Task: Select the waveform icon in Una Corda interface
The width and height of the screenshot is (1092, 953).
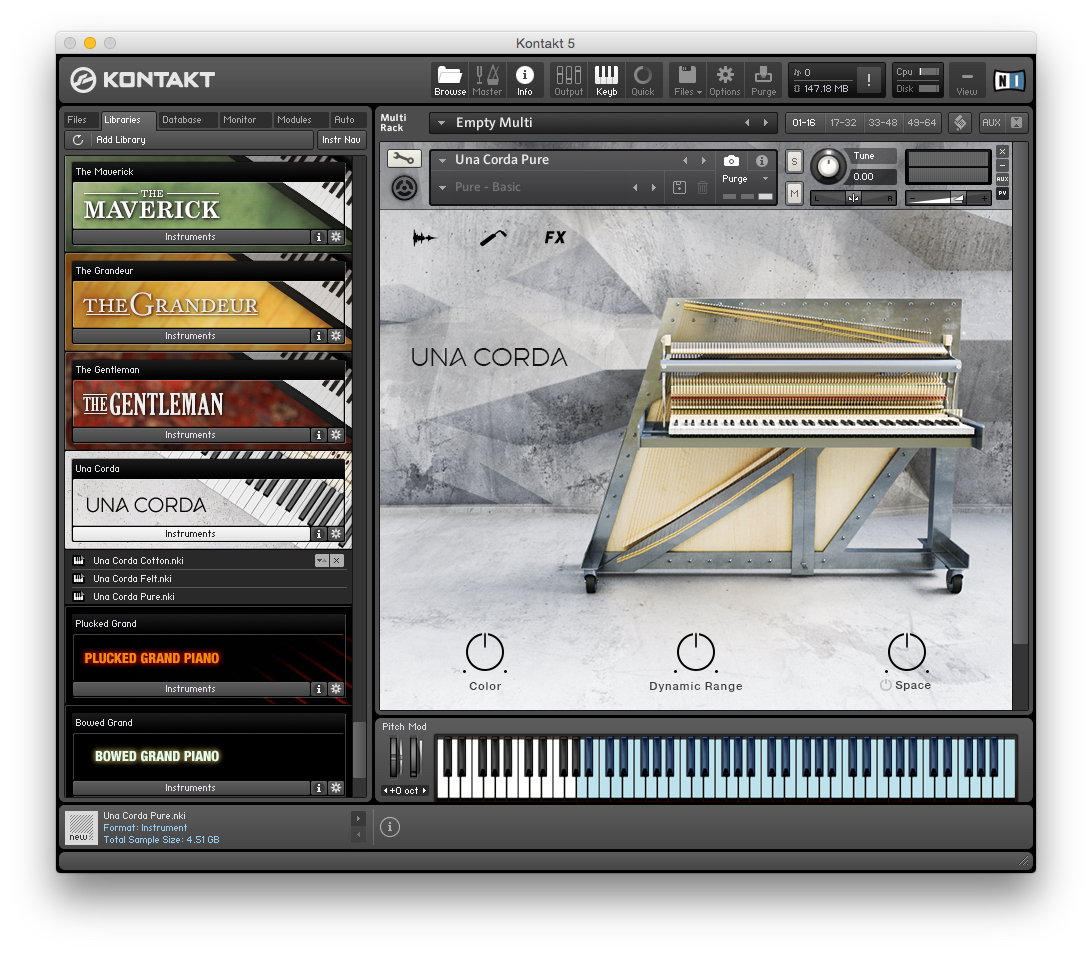Action: click(x=423, y=238)
